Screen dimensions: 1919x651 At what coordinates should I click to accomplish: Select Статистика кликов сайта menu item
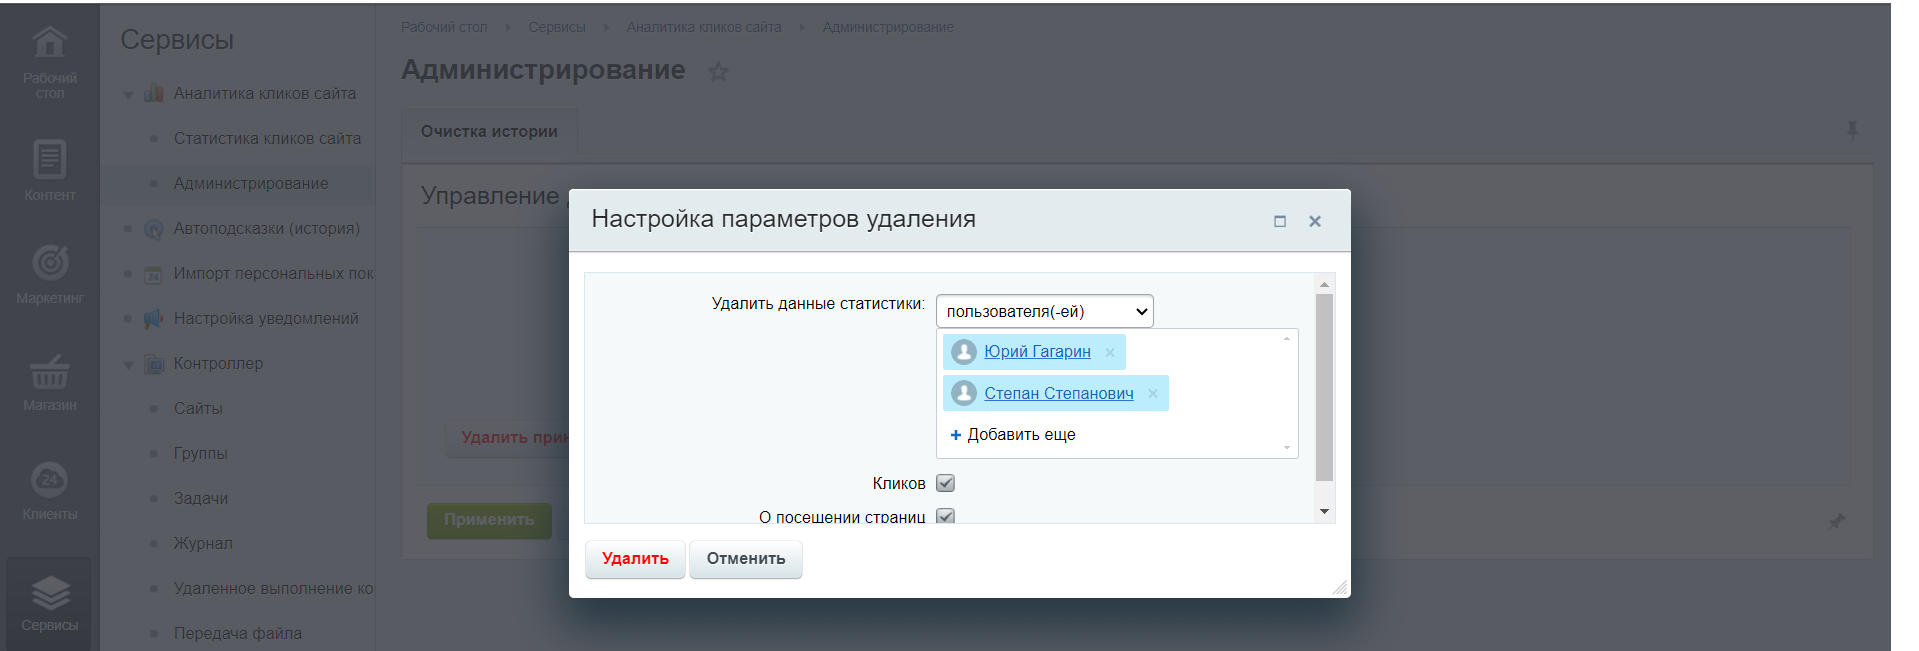click(x=267, y=139)
